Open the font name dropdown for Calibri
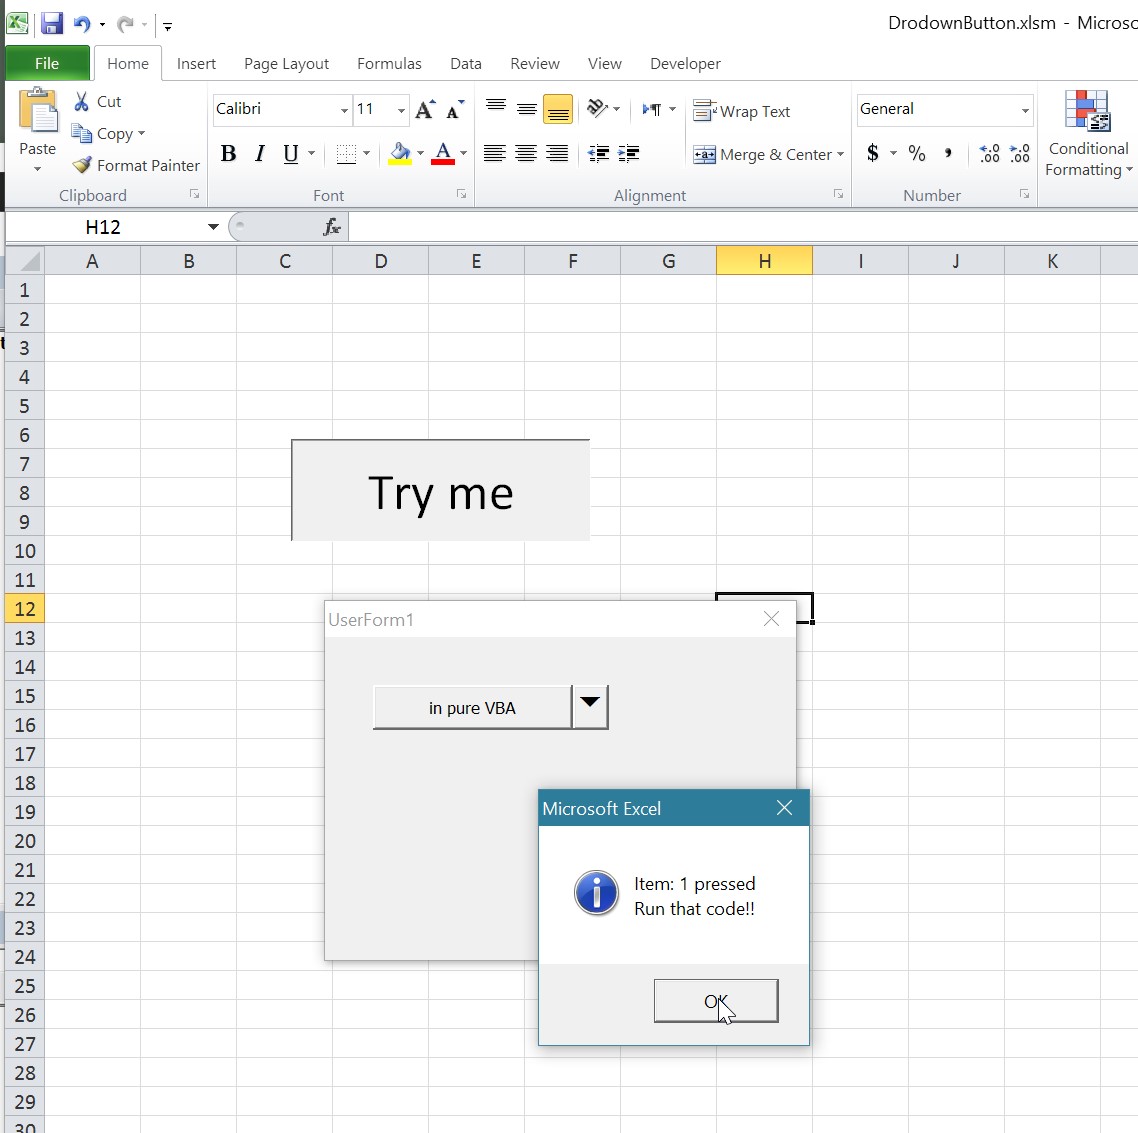 click(x=344, y=110)
